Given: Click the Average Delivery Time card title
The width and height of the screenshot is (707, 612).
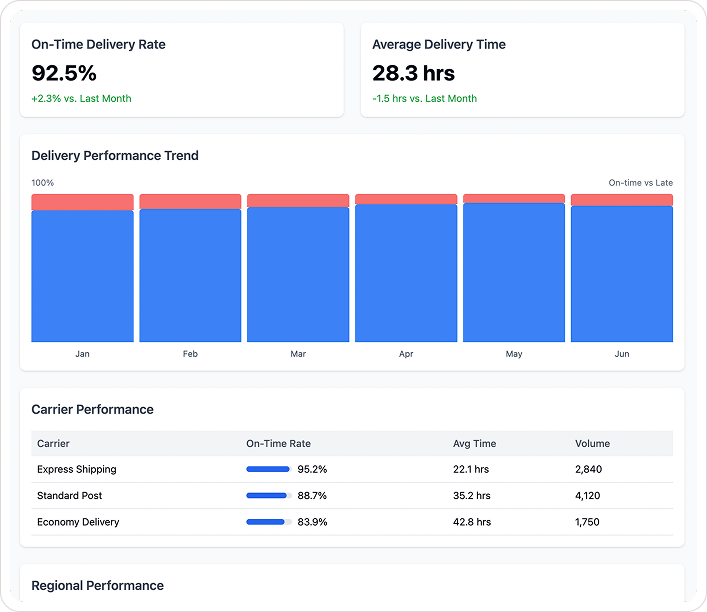Looking at the screenshot, I should (439, 44).
